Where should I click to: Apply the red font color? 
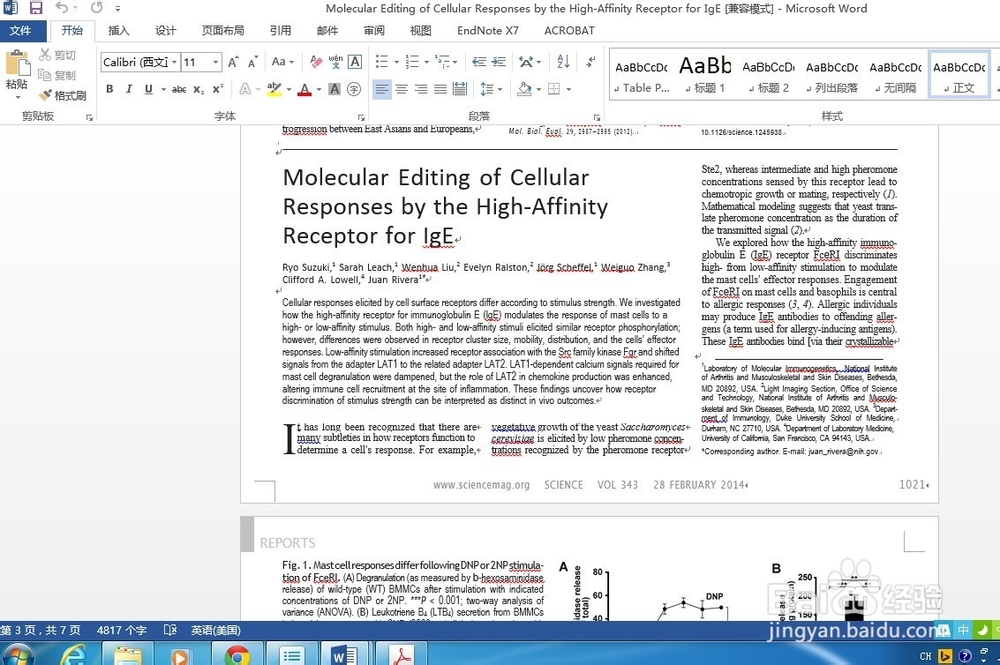304,89
